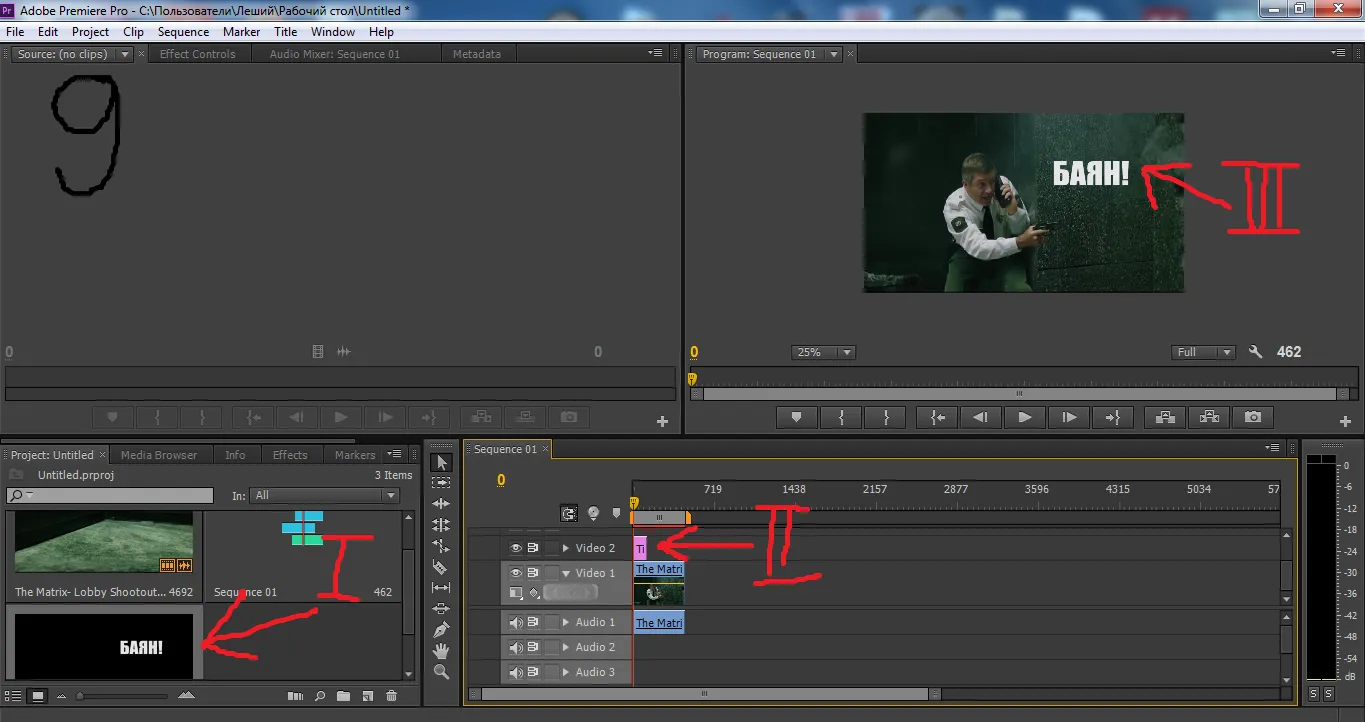
Task: Select the Ripple Edit tool
Action: (x=442, y=504)
